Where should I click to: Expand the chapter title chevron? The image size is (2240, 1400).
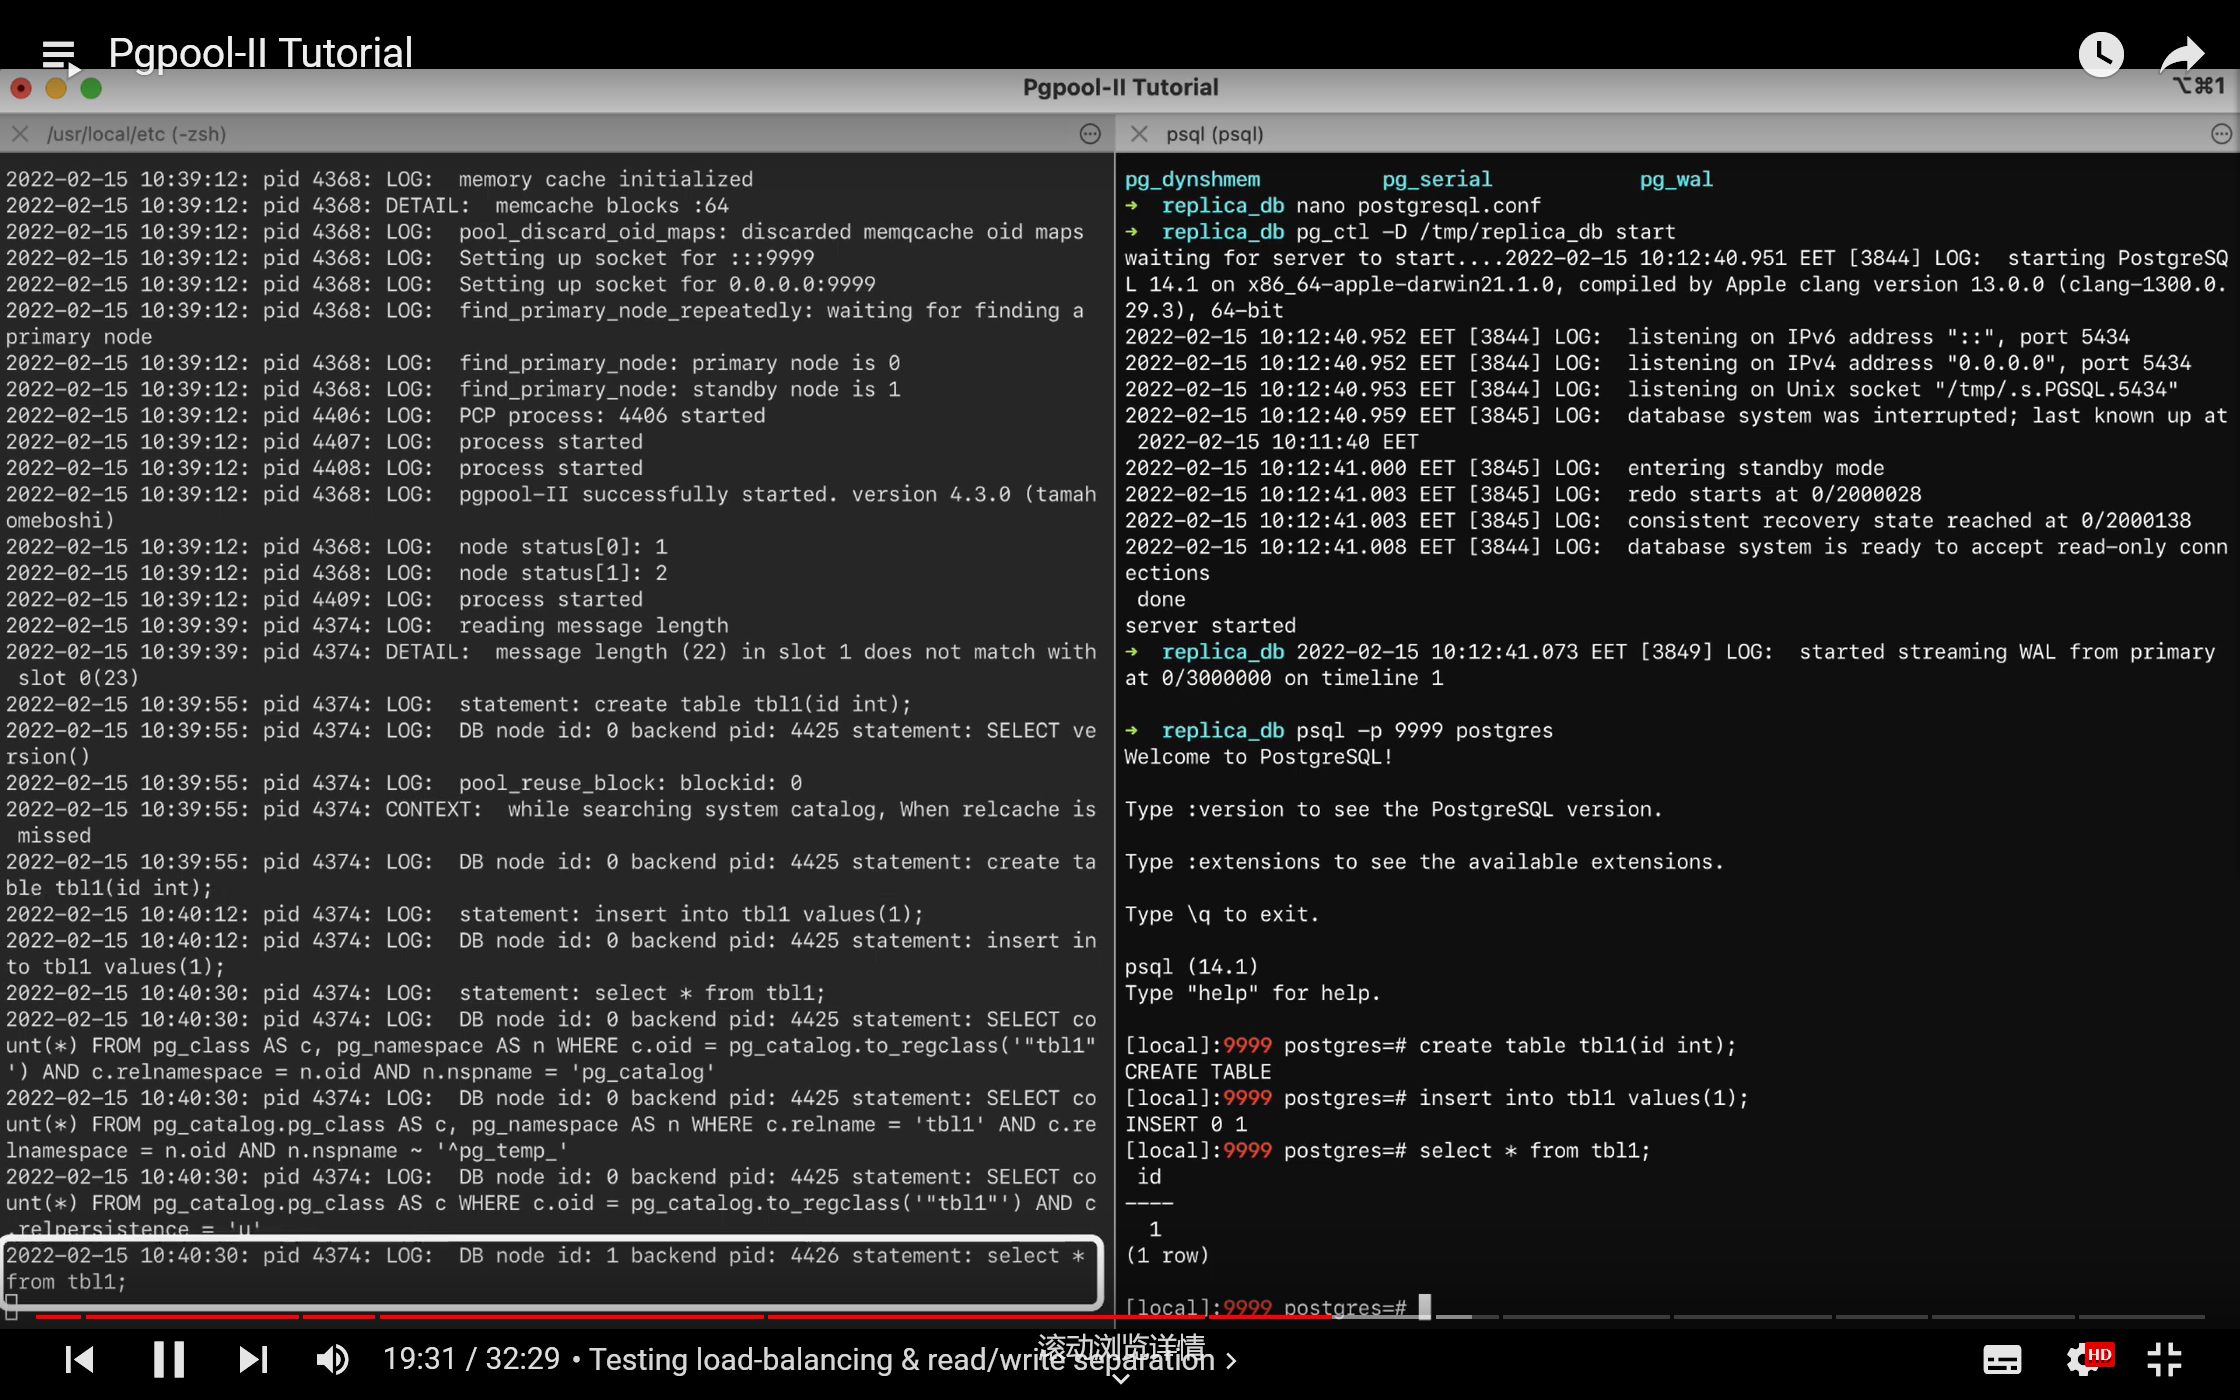pyautogui.click(x=1231, y=1360)
